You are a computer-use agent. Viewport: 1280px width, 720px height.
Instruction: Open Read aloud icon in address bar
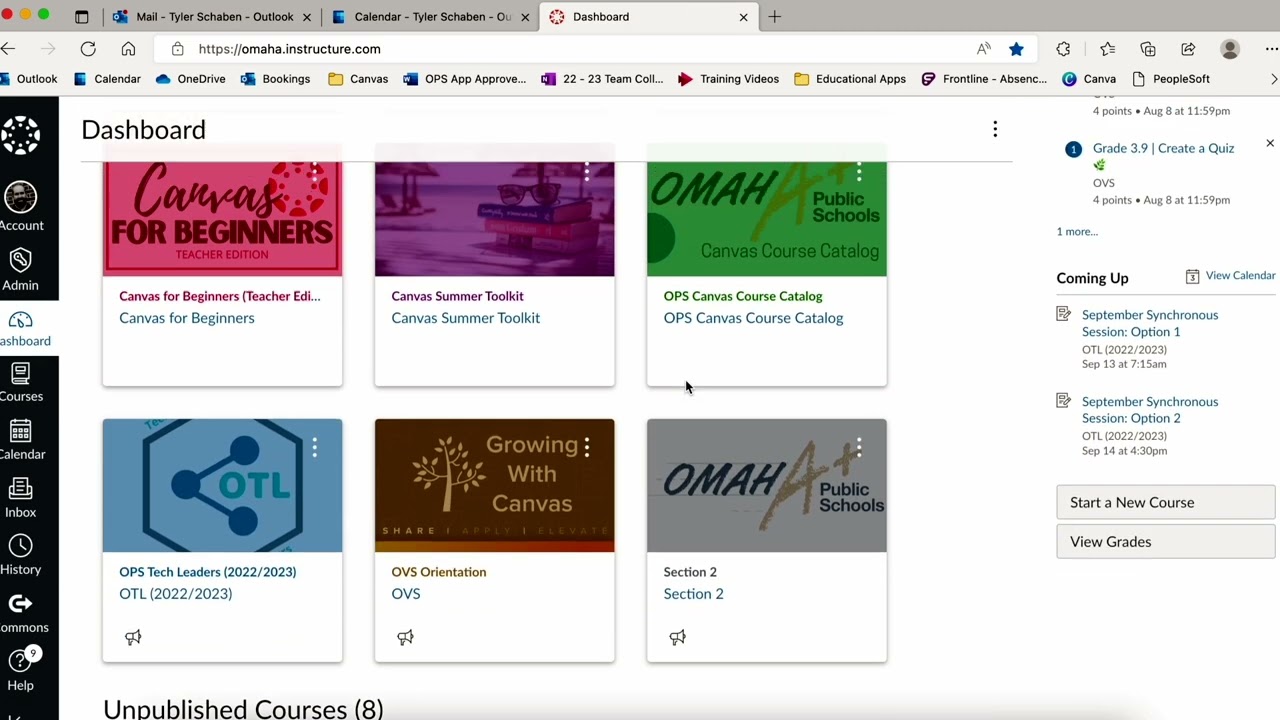point(984,49)
